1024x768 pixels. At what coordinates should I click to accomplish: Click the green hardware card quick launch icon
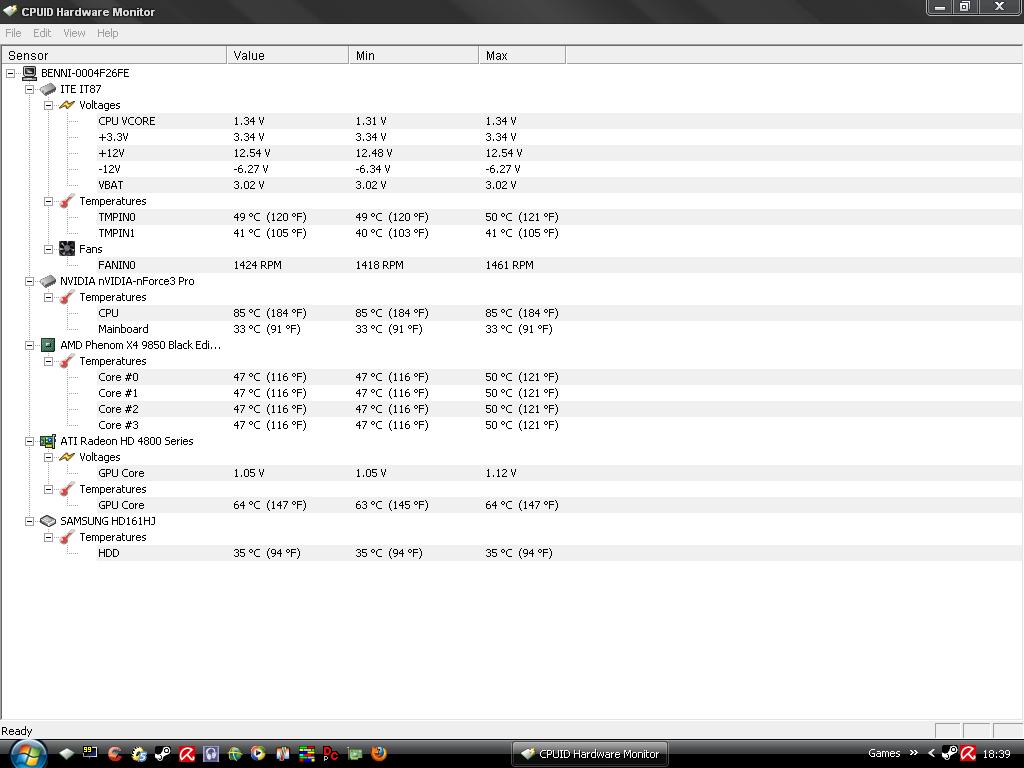(x=355, y=754)
